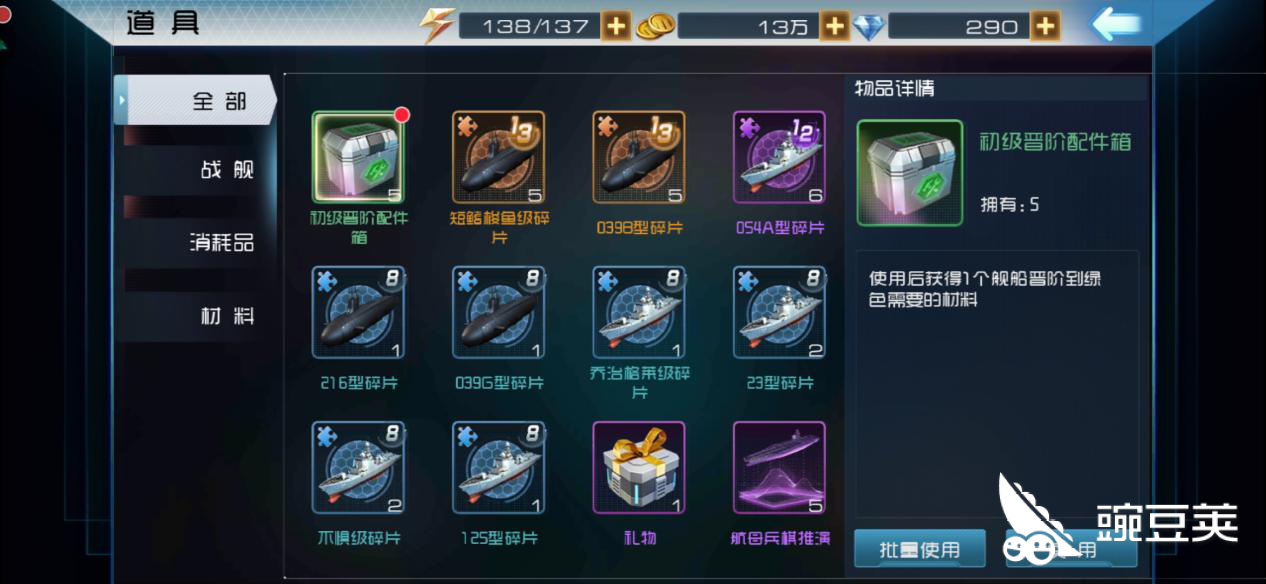The width and height of the screenshot is (1266, 584).
Task: Select the 初级晋阶配件箱 item icon
Action: [358, 158]
